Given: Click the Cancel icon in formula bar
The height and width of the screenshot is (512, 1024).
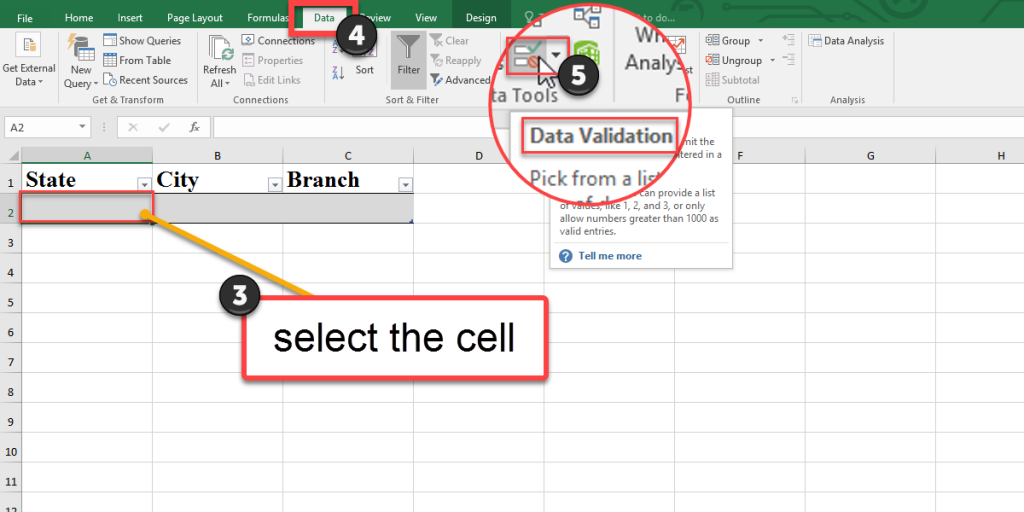Looking at the screenshot, I should pyautogui.click(x=133, y=127).
